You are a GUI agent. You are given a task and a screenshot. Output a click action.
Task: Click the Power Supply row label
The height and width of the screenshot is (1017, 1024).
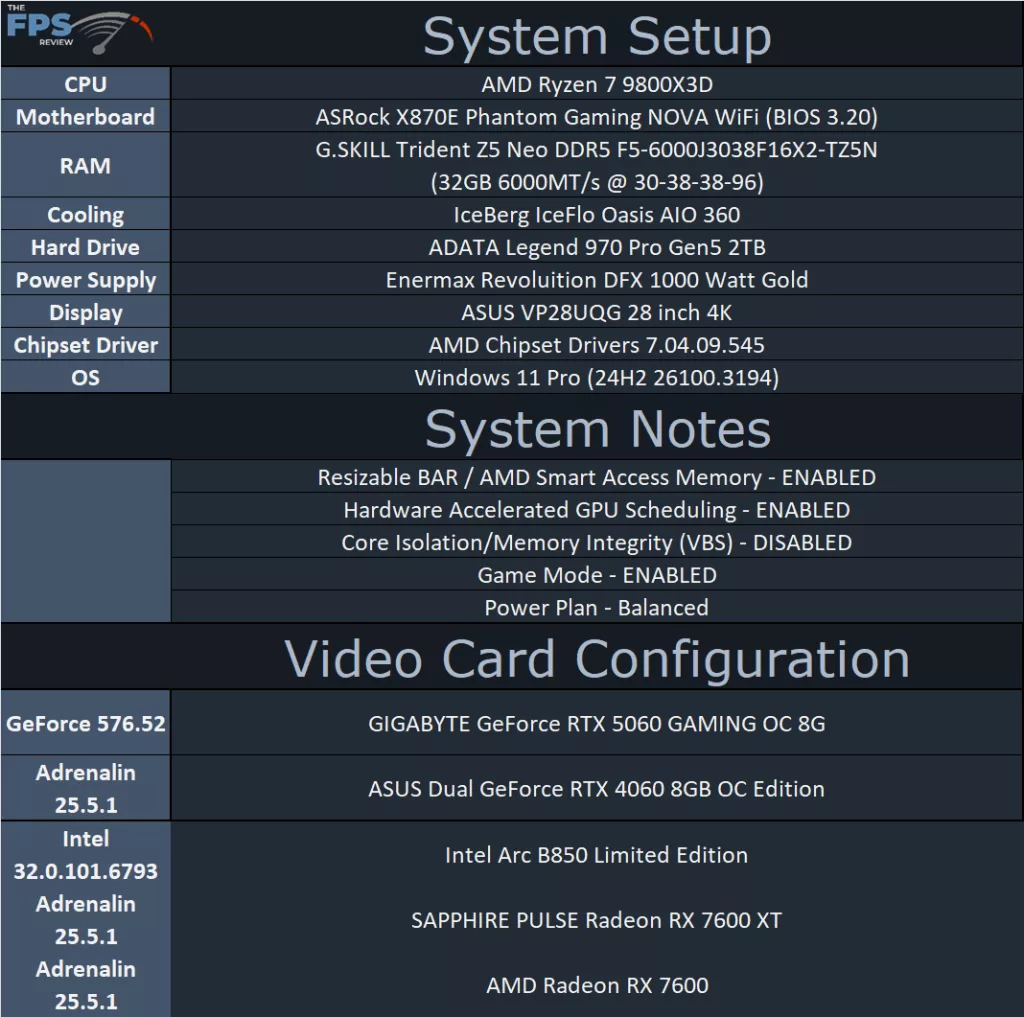86,280
